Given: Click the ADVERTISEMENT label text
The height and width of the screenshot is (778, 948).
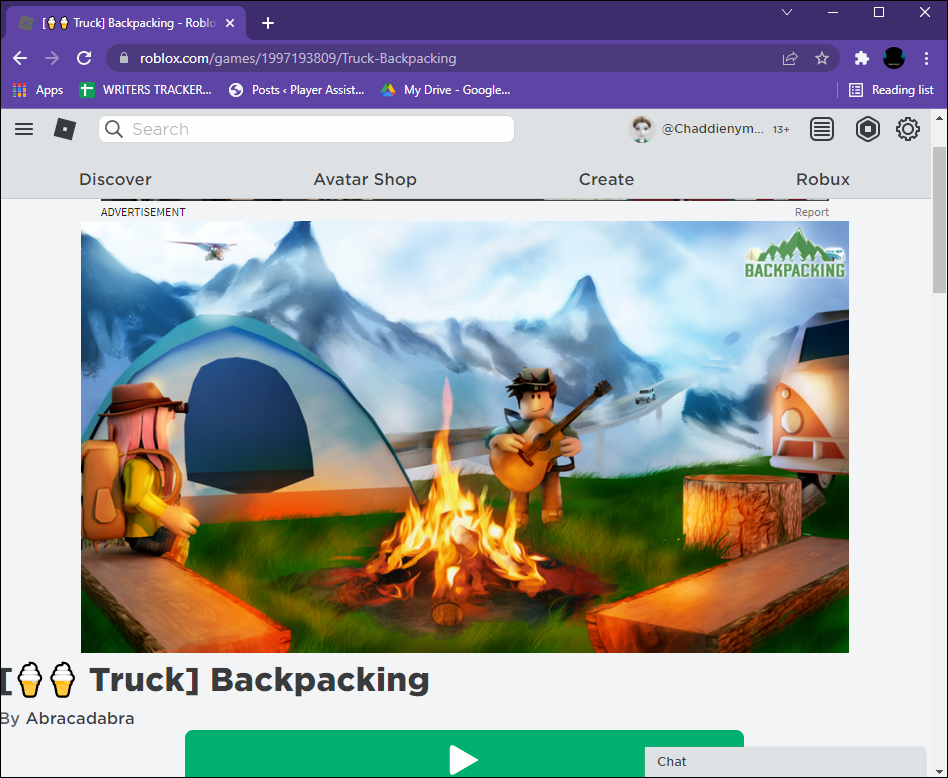Looking at the screenshot, I should pyautogui.click(x=143, y=212).
